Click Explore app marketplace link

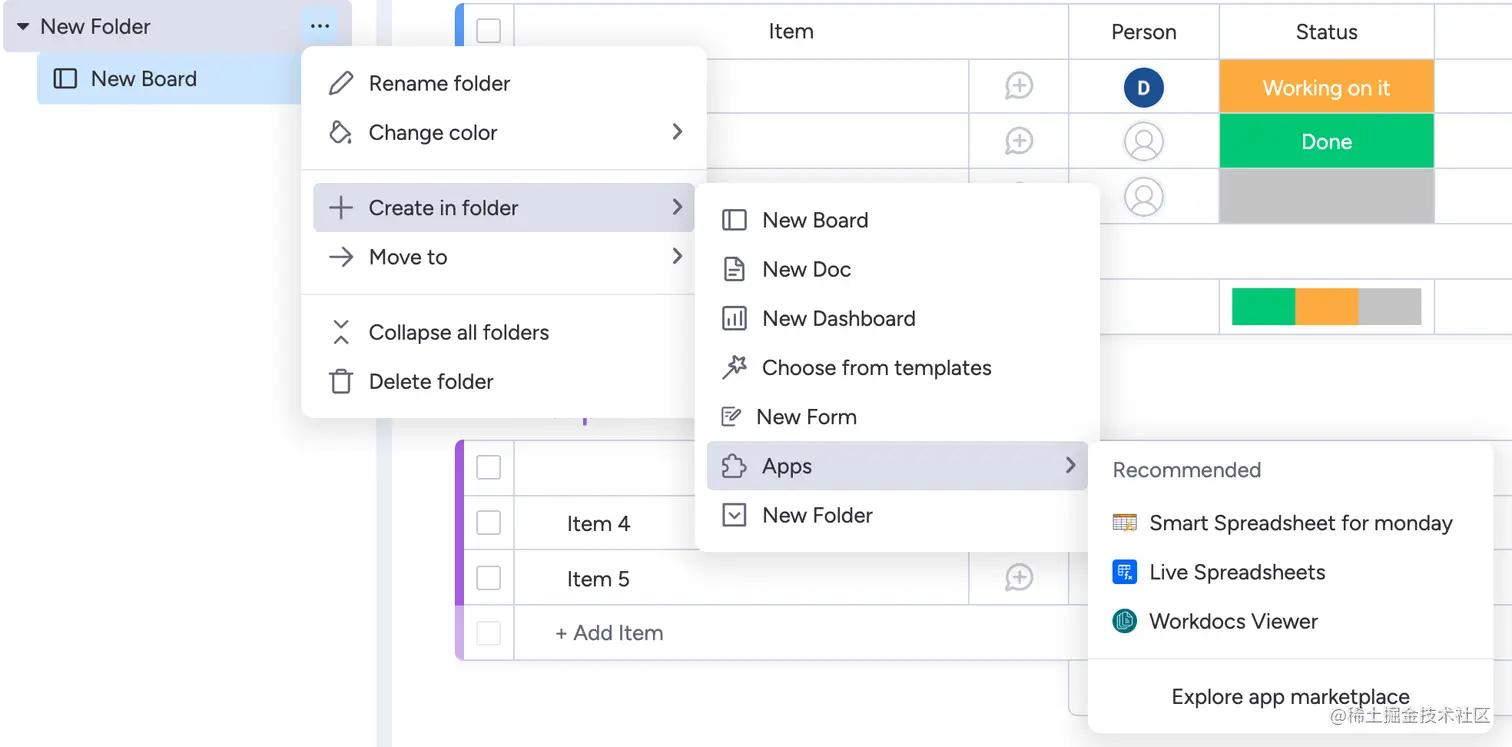1290,696
